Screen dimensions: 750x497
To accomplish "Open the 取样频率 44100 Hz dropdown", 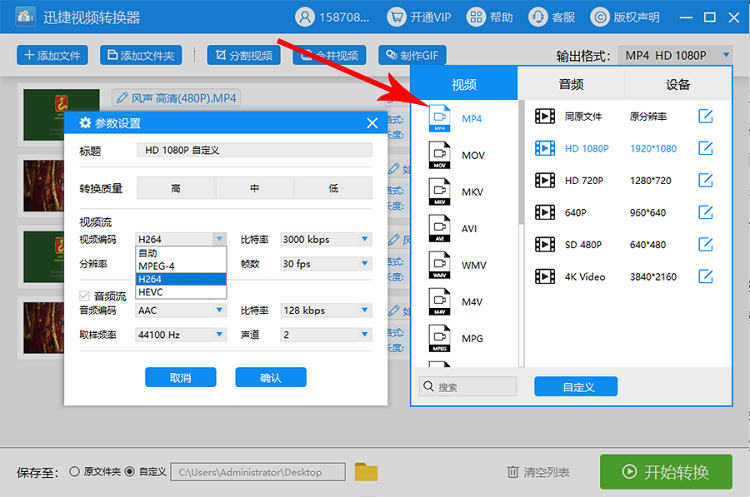I will (x=181, y=335).
